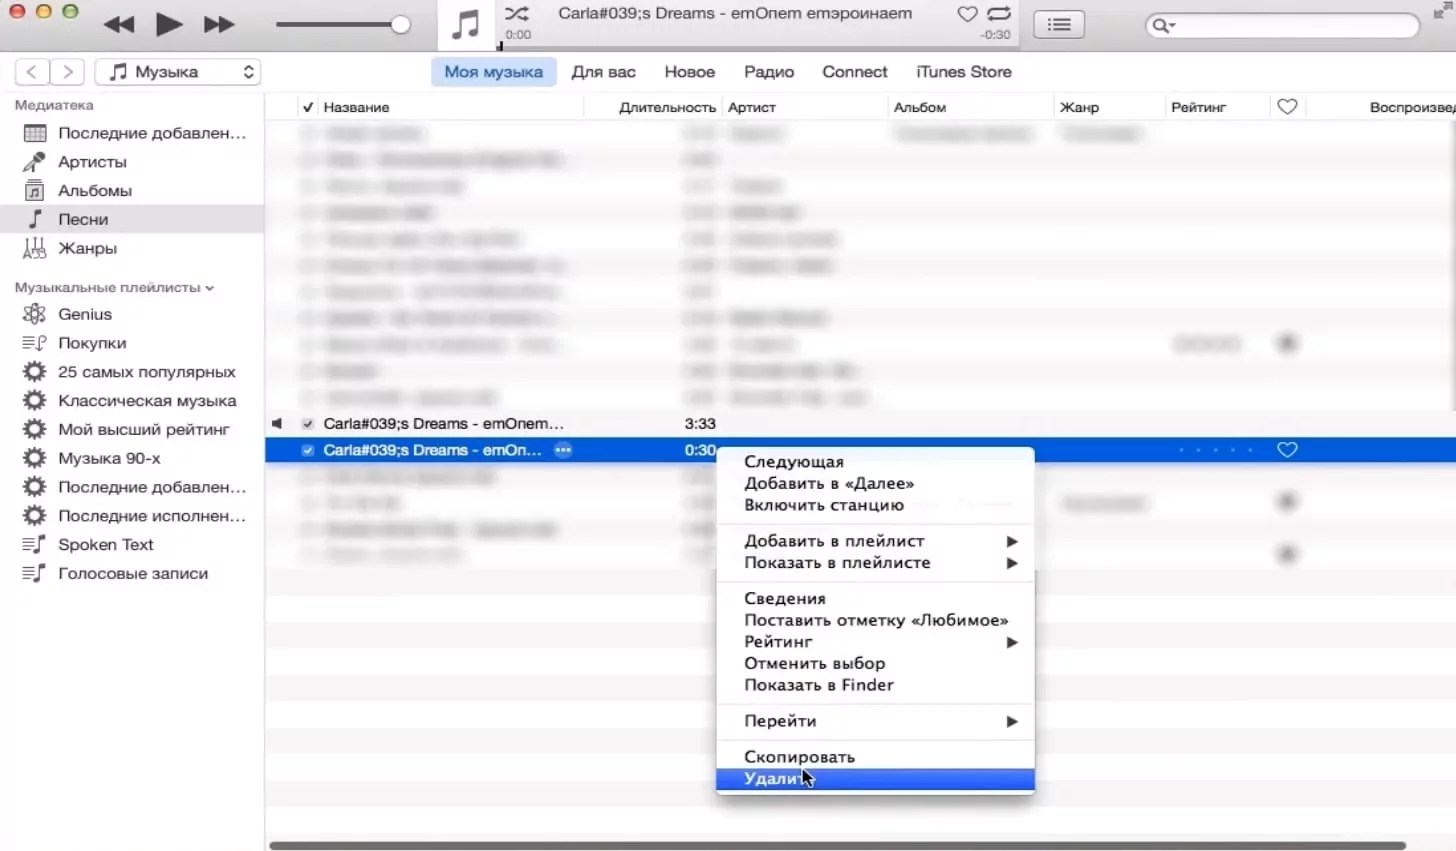Love the current song with heart icon
This screenshot has width=1456, height=851.
(967, 14)
